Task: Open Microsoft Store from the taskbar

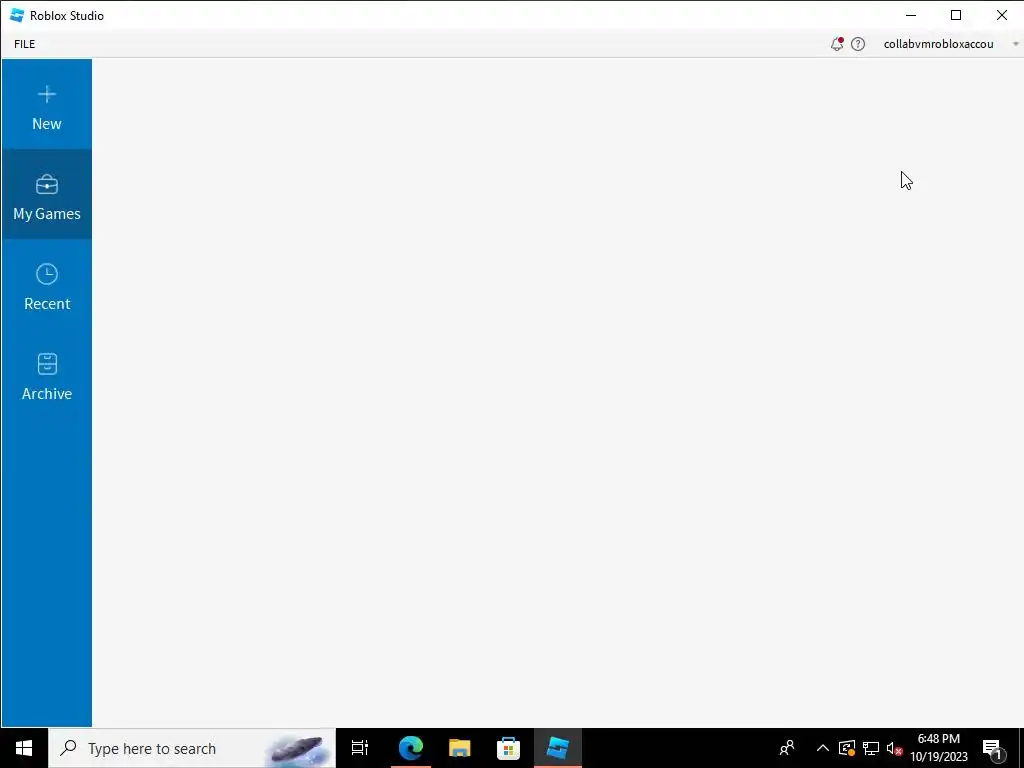Action: tap(508, 748)
